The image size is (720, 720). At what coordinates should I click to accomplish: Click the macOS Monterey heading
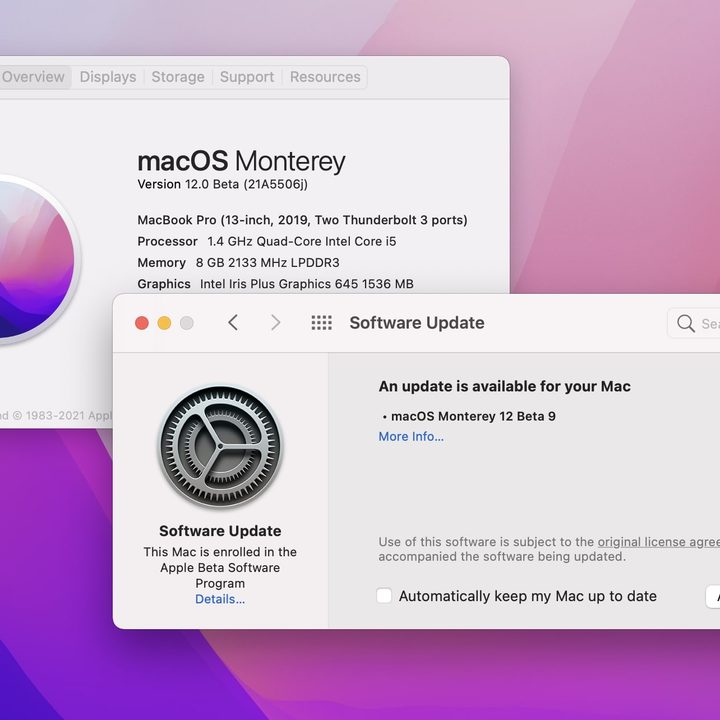[x=241, y=161]
